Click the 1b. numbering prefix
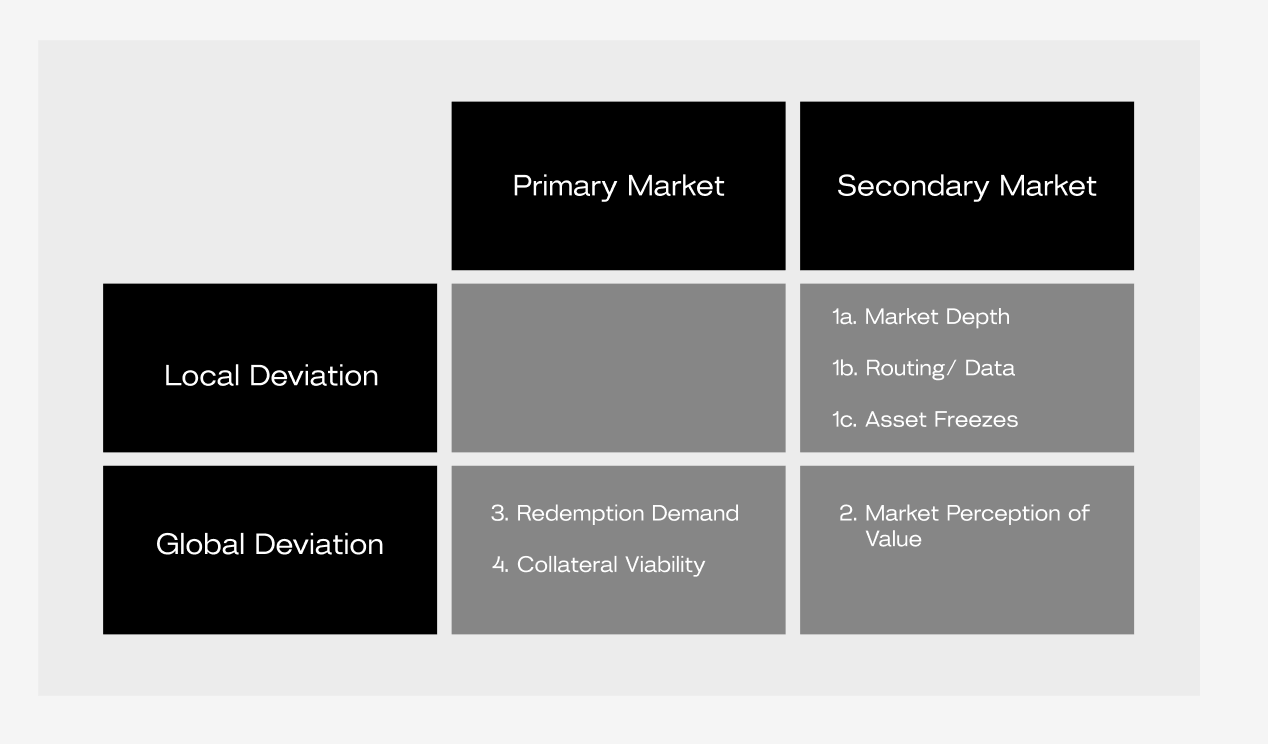This screenshot has height=744, width=1268. point(845,368)
